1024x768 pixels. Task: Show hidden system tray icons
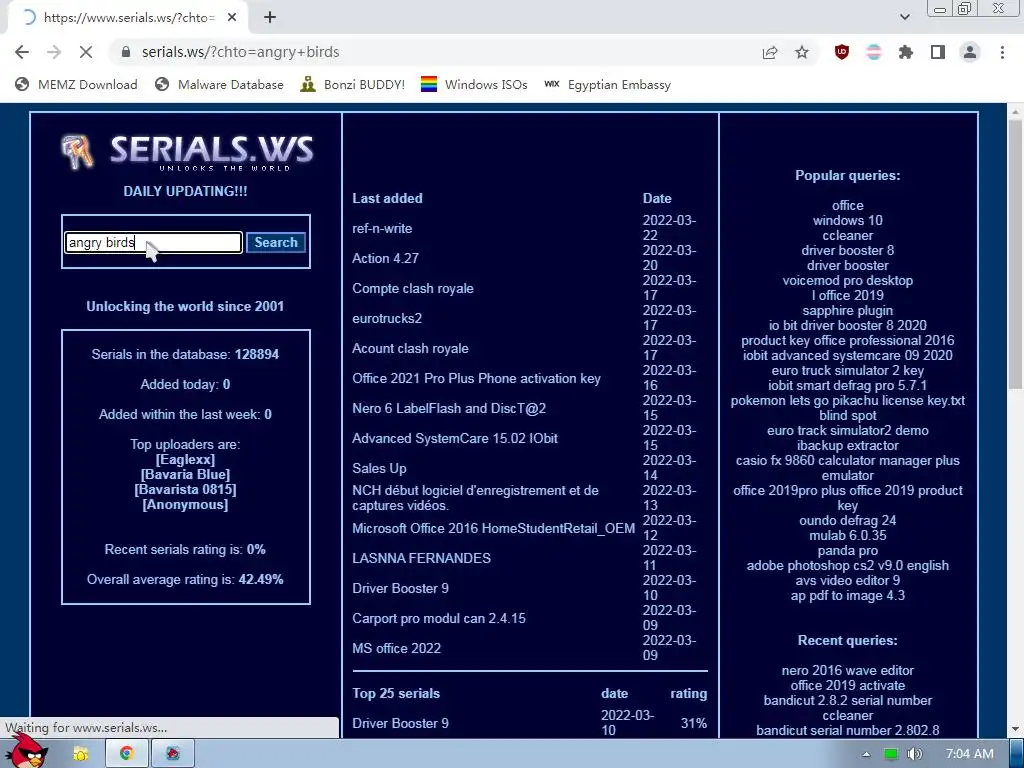(x=867, y=754)
